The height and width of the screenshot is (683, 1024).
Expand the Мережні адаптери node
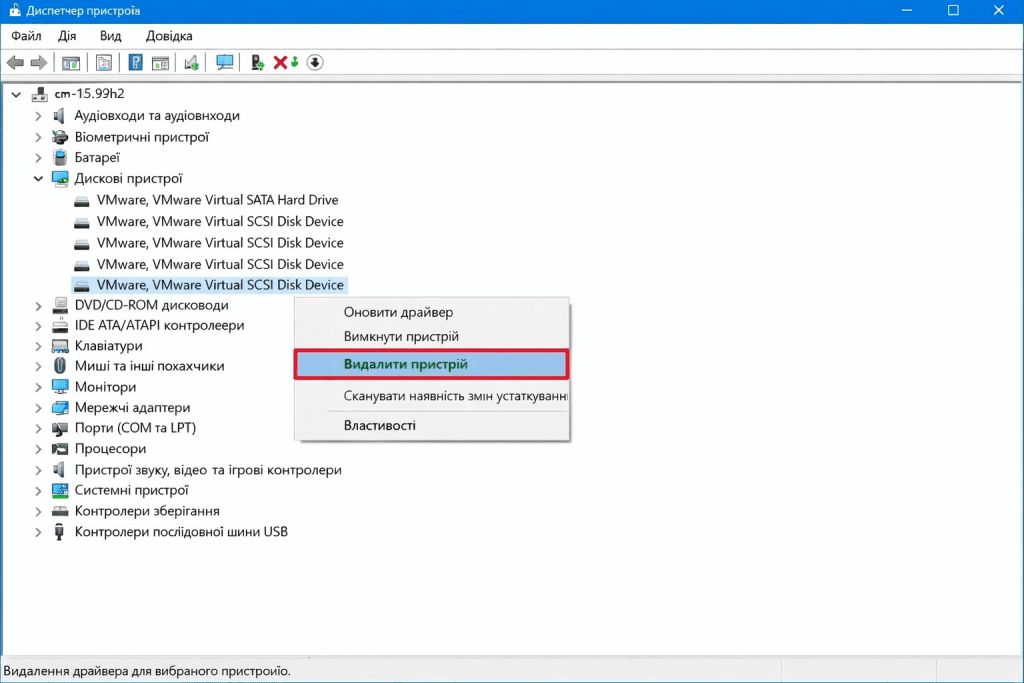click(39, 408)
